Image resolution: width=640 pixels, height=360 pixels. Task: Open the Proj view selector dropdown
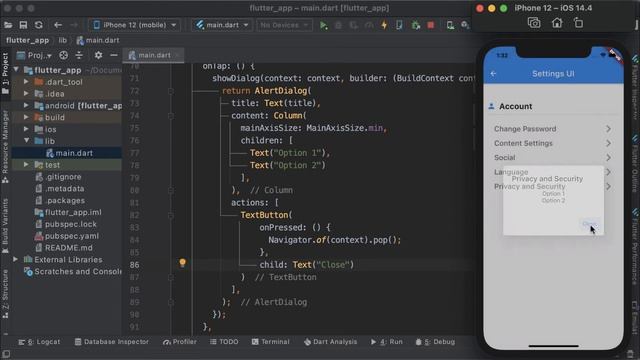(x=34, y=55)
